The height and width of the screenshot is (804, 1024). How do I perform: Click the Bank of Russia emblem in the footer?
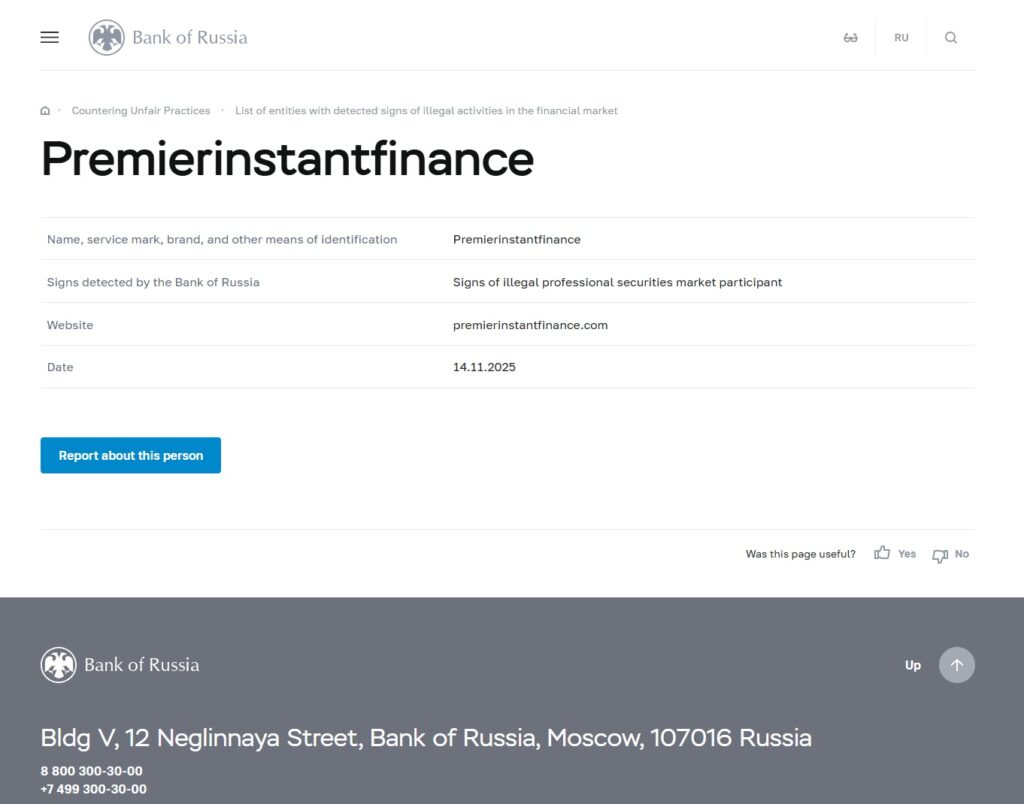59,664
